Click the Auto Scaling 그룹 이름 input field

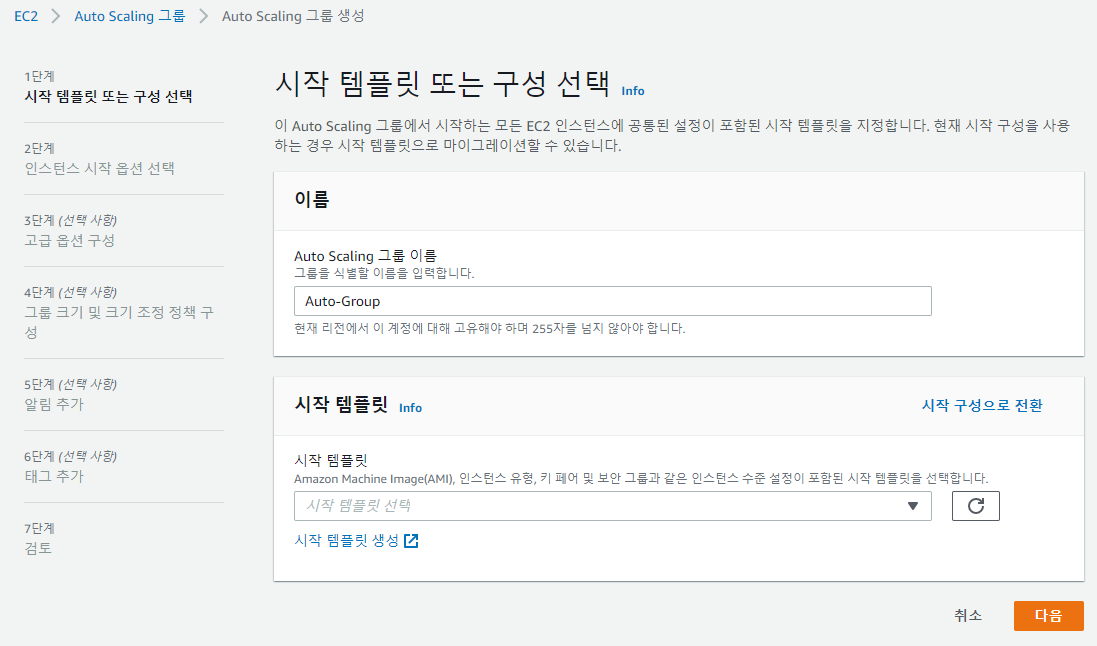point(613,301)
